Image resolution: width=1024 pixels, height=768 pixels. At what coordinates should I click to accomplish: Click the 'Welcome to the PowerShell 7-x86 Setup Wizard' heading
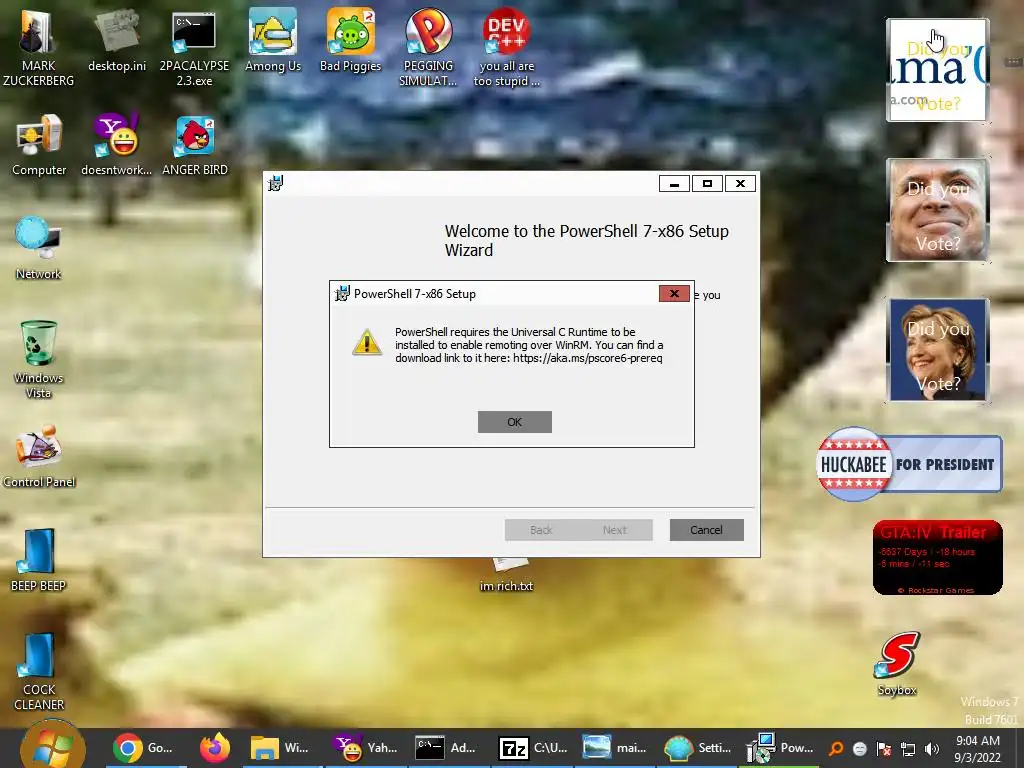pyautogui.click(x=586, y=240)
